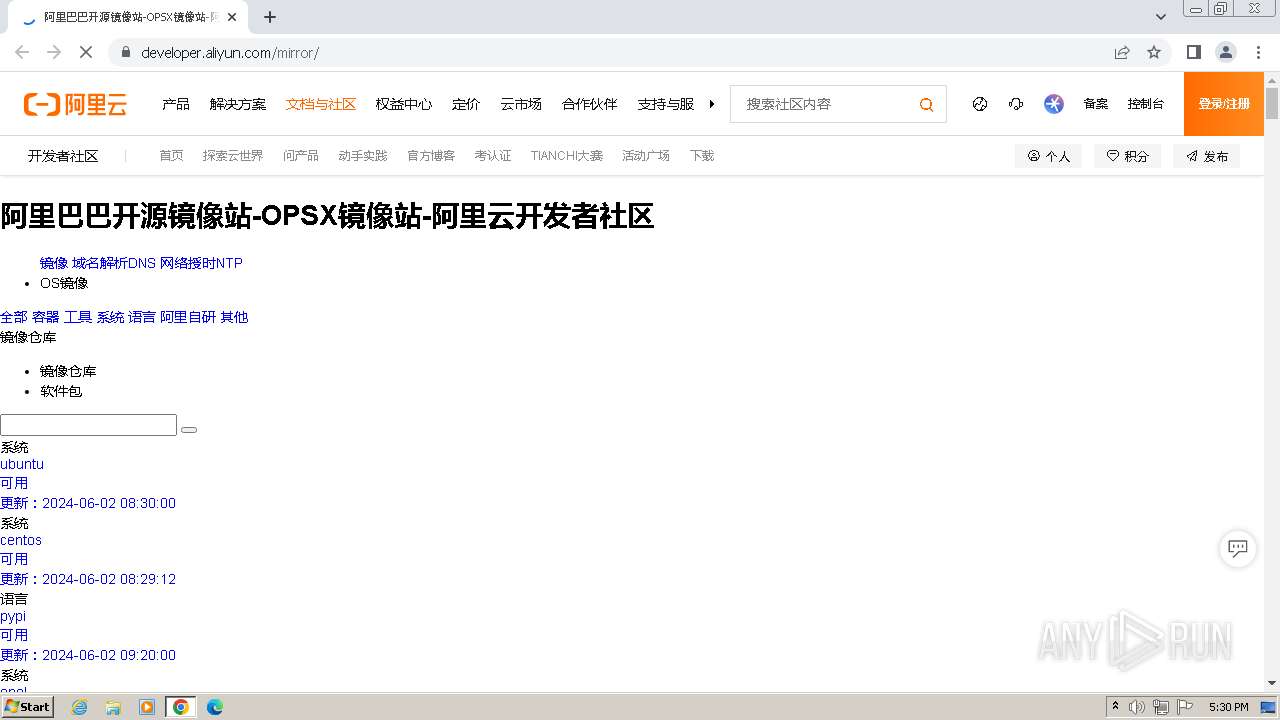Click 网络授时NTP link
Image resolution: width=1280 pixels, height=720 pixels.
(201, 263)
